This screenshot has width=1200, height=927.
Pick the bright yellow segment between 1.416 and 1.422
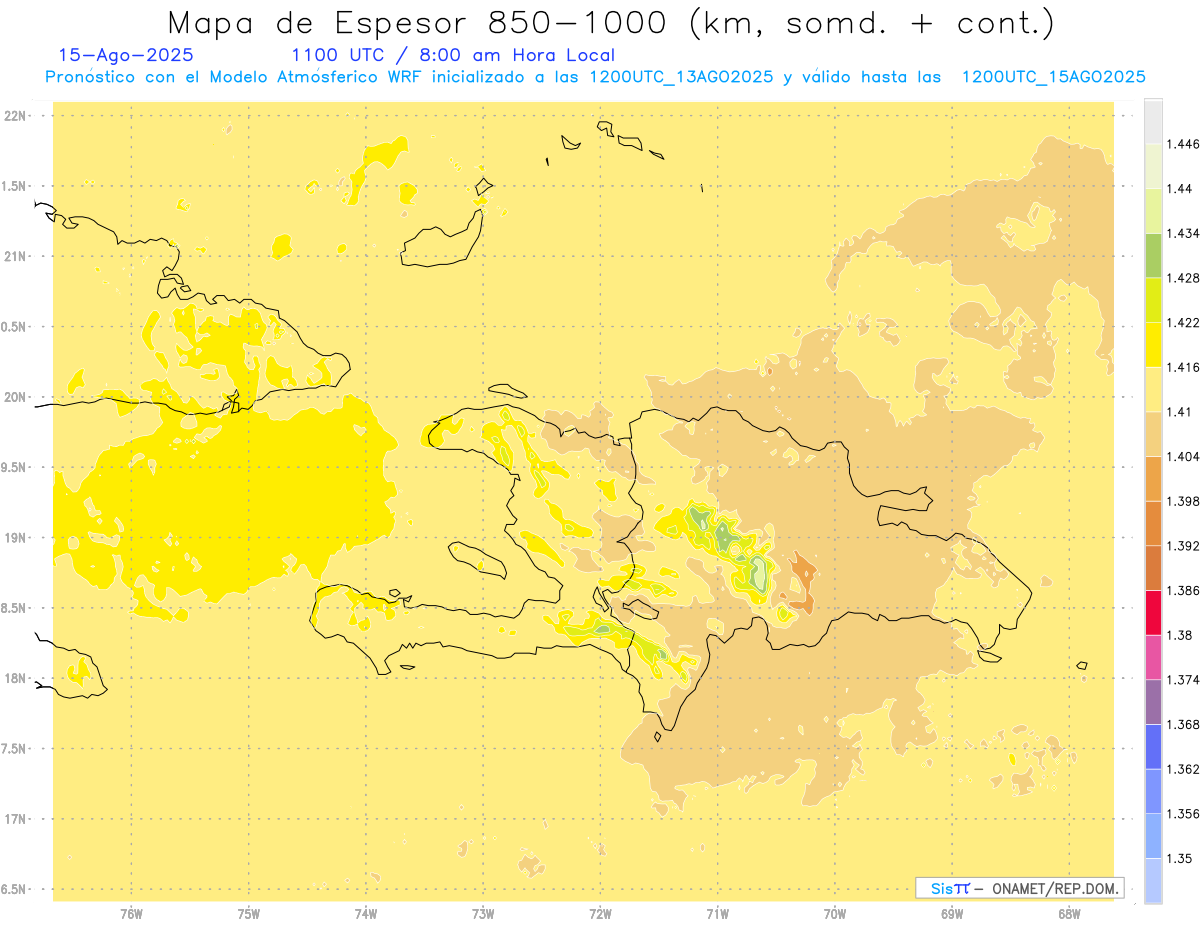click(x=1153, y=344)
